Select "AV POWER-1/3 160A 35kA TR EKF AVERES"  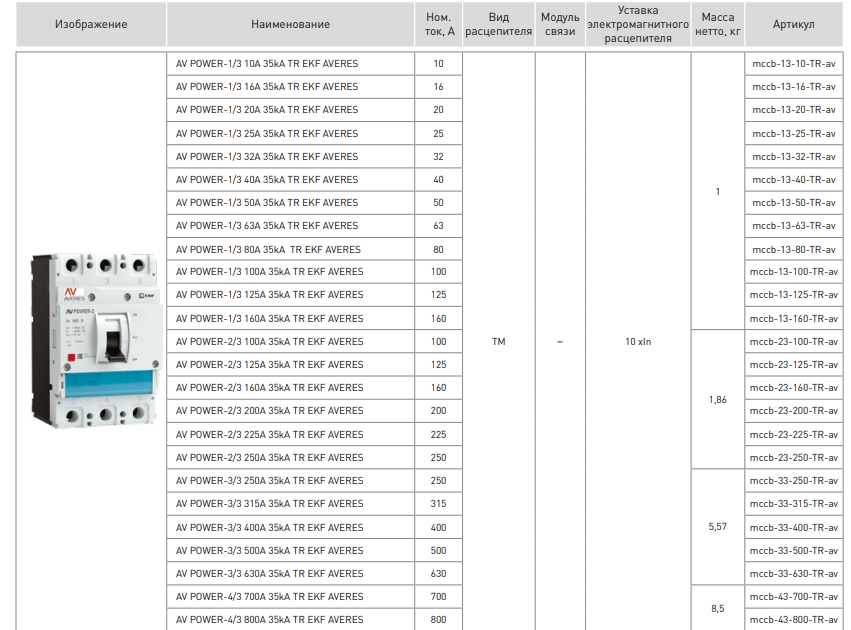[x=270, y=319]
